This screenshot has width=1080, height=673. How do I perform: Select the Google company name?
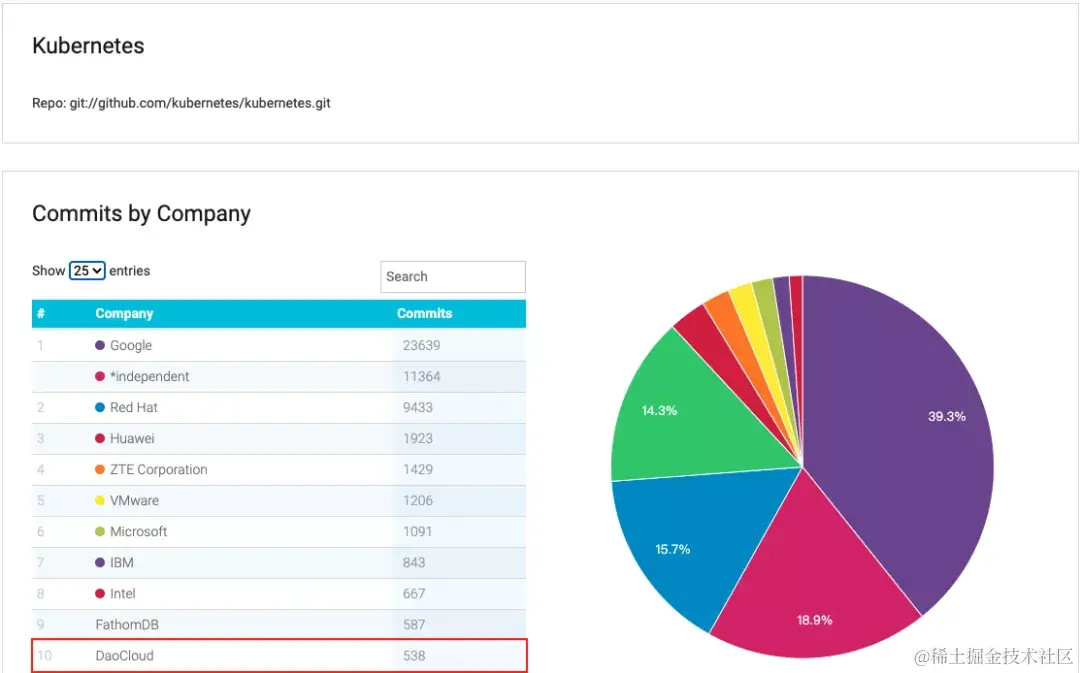pyautogui.click(x=131, y=345)
